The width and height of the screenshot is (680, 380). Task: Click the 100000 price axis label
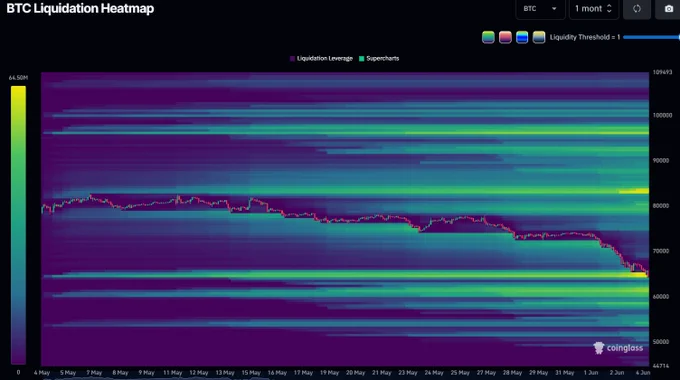[662, 115]
